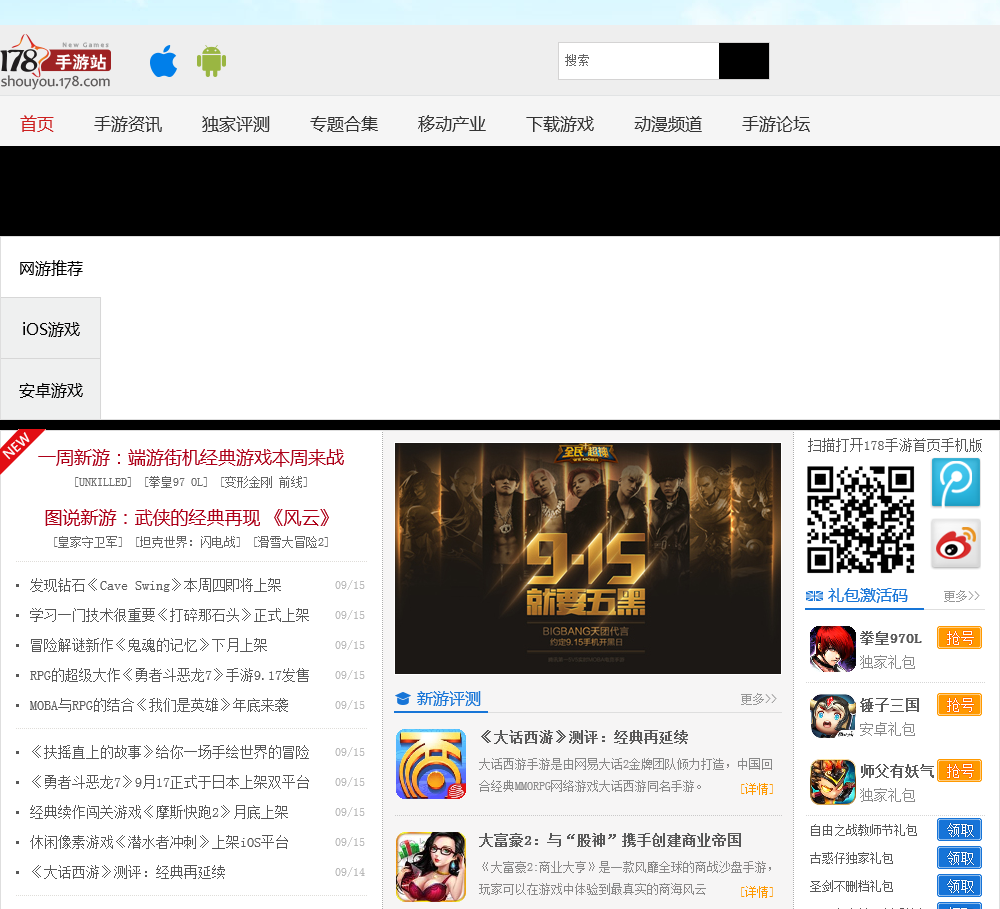Open the 专题合集 nav item

pos(344,124)
